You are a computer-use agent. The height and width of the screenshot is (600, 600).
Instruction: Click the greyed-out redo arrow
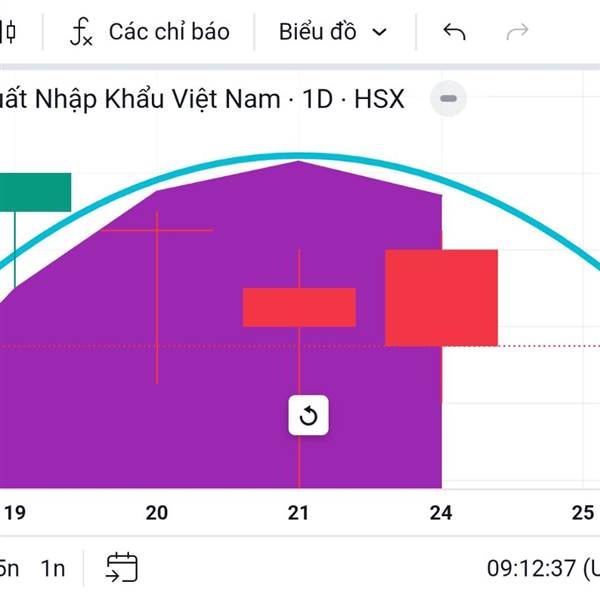[x=517, y=32]
